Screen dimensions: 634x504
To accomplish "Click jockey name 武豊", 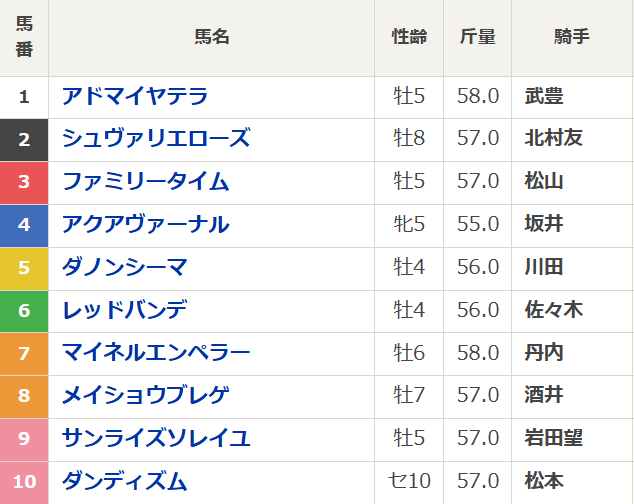I will pyautogui.click(x=544, y=96).
